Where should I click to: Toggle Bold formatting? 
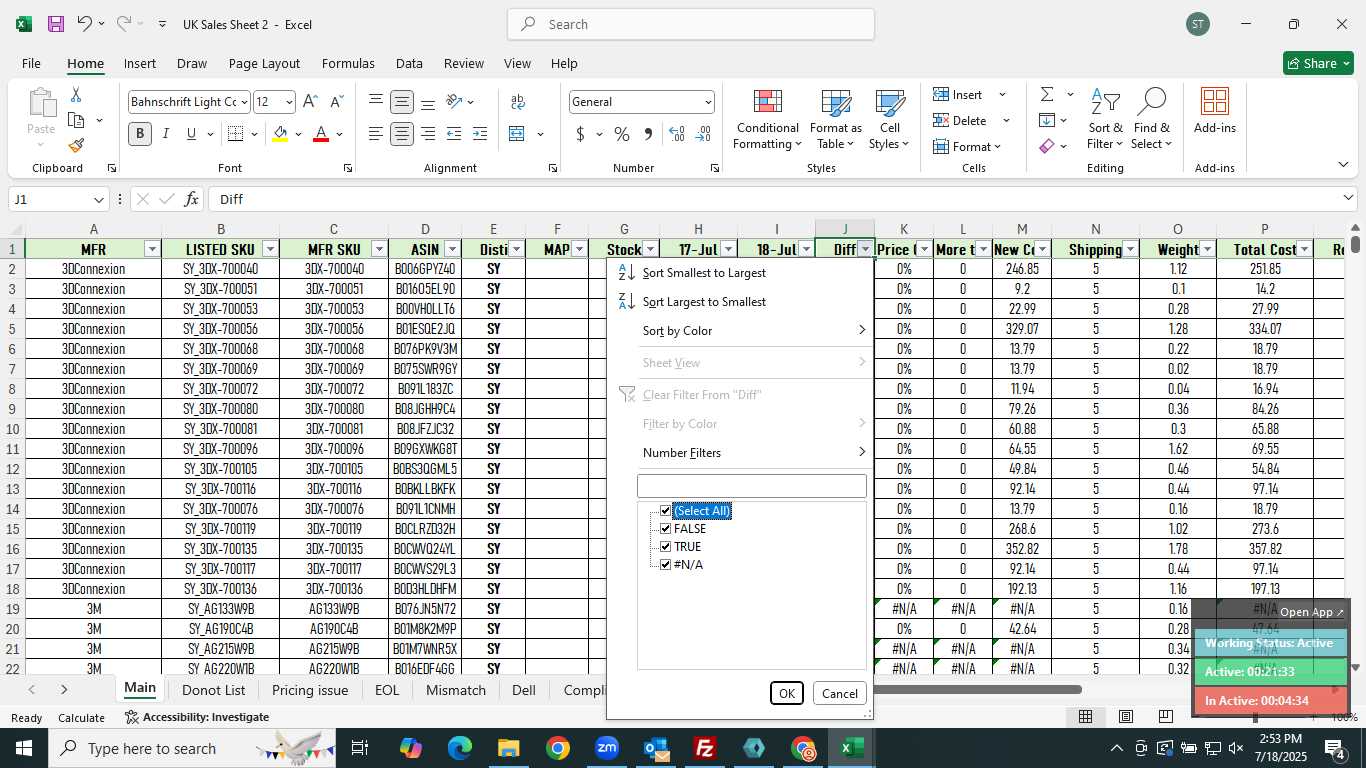pos(140,134)
